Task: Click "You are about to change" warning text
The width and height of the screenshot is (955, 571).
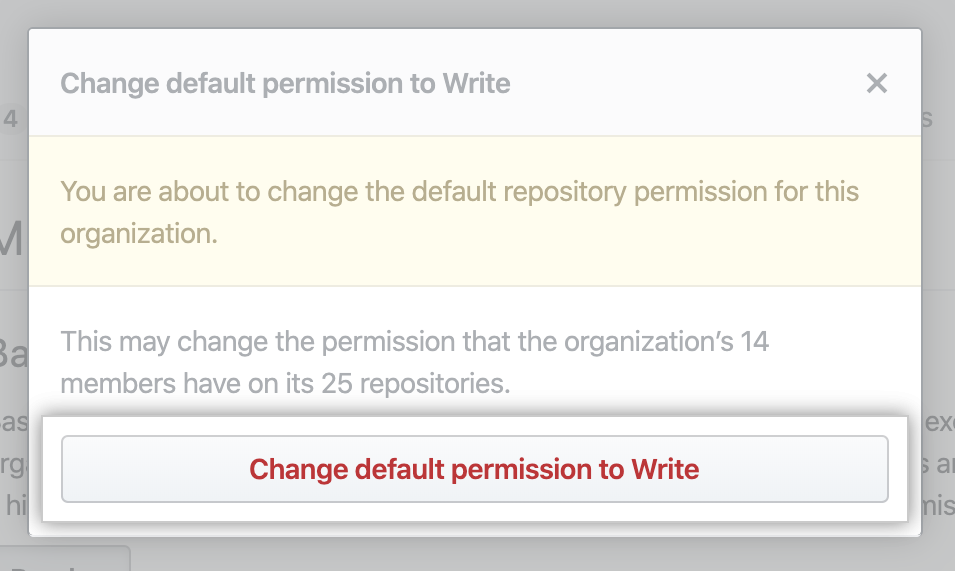Action: point(200,190)
